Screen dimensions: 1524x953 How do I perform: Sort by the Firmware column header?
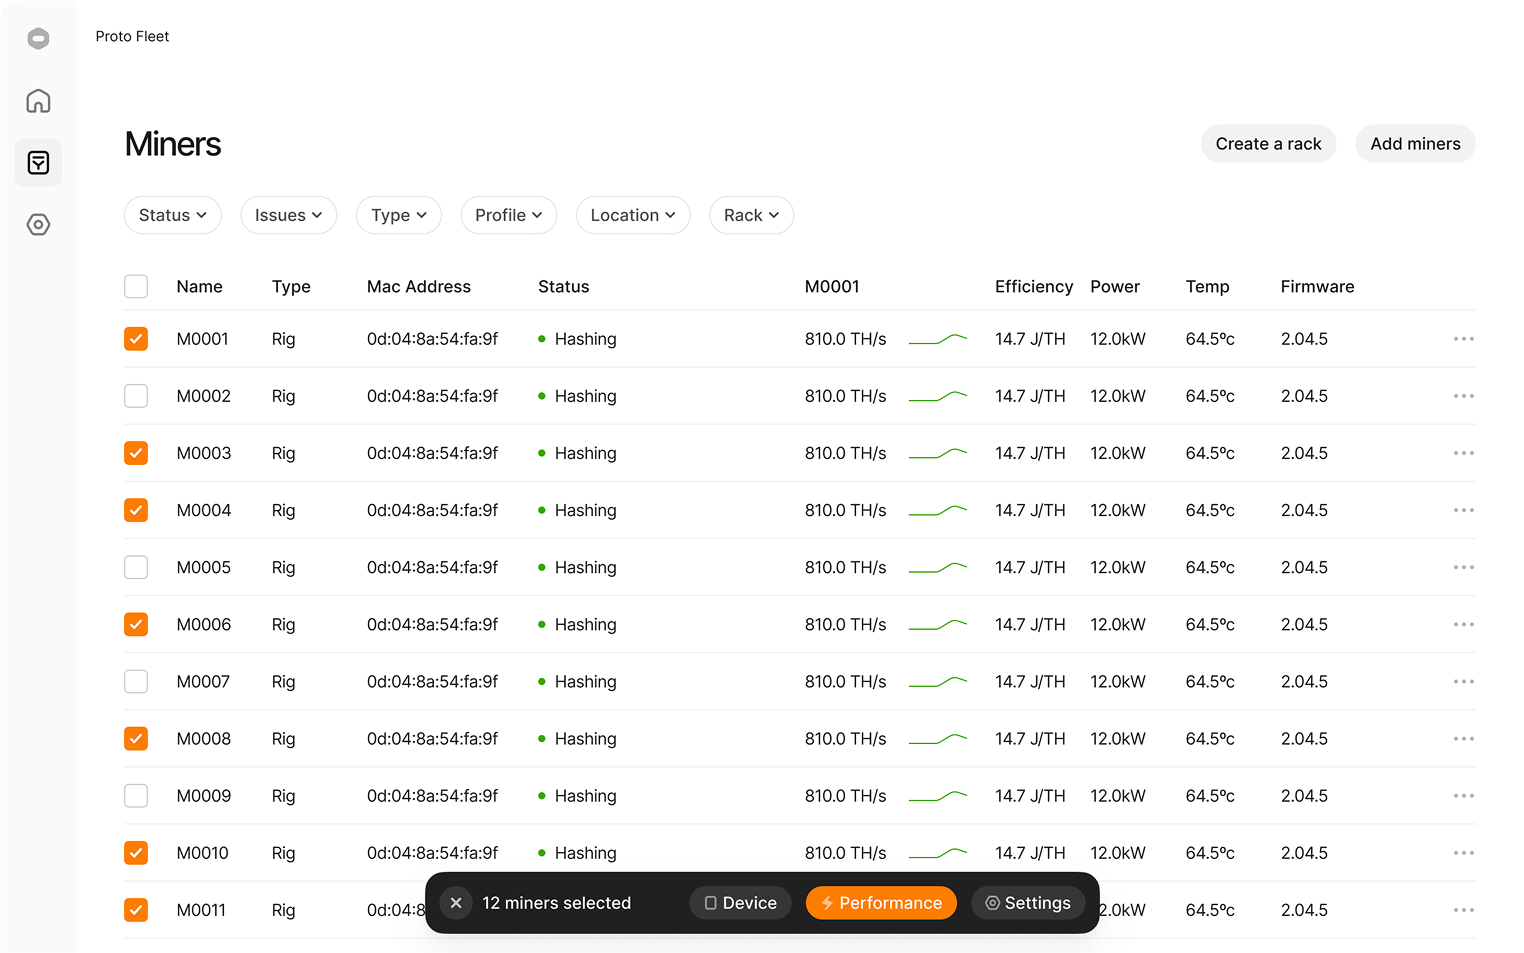pos(1318,287)
